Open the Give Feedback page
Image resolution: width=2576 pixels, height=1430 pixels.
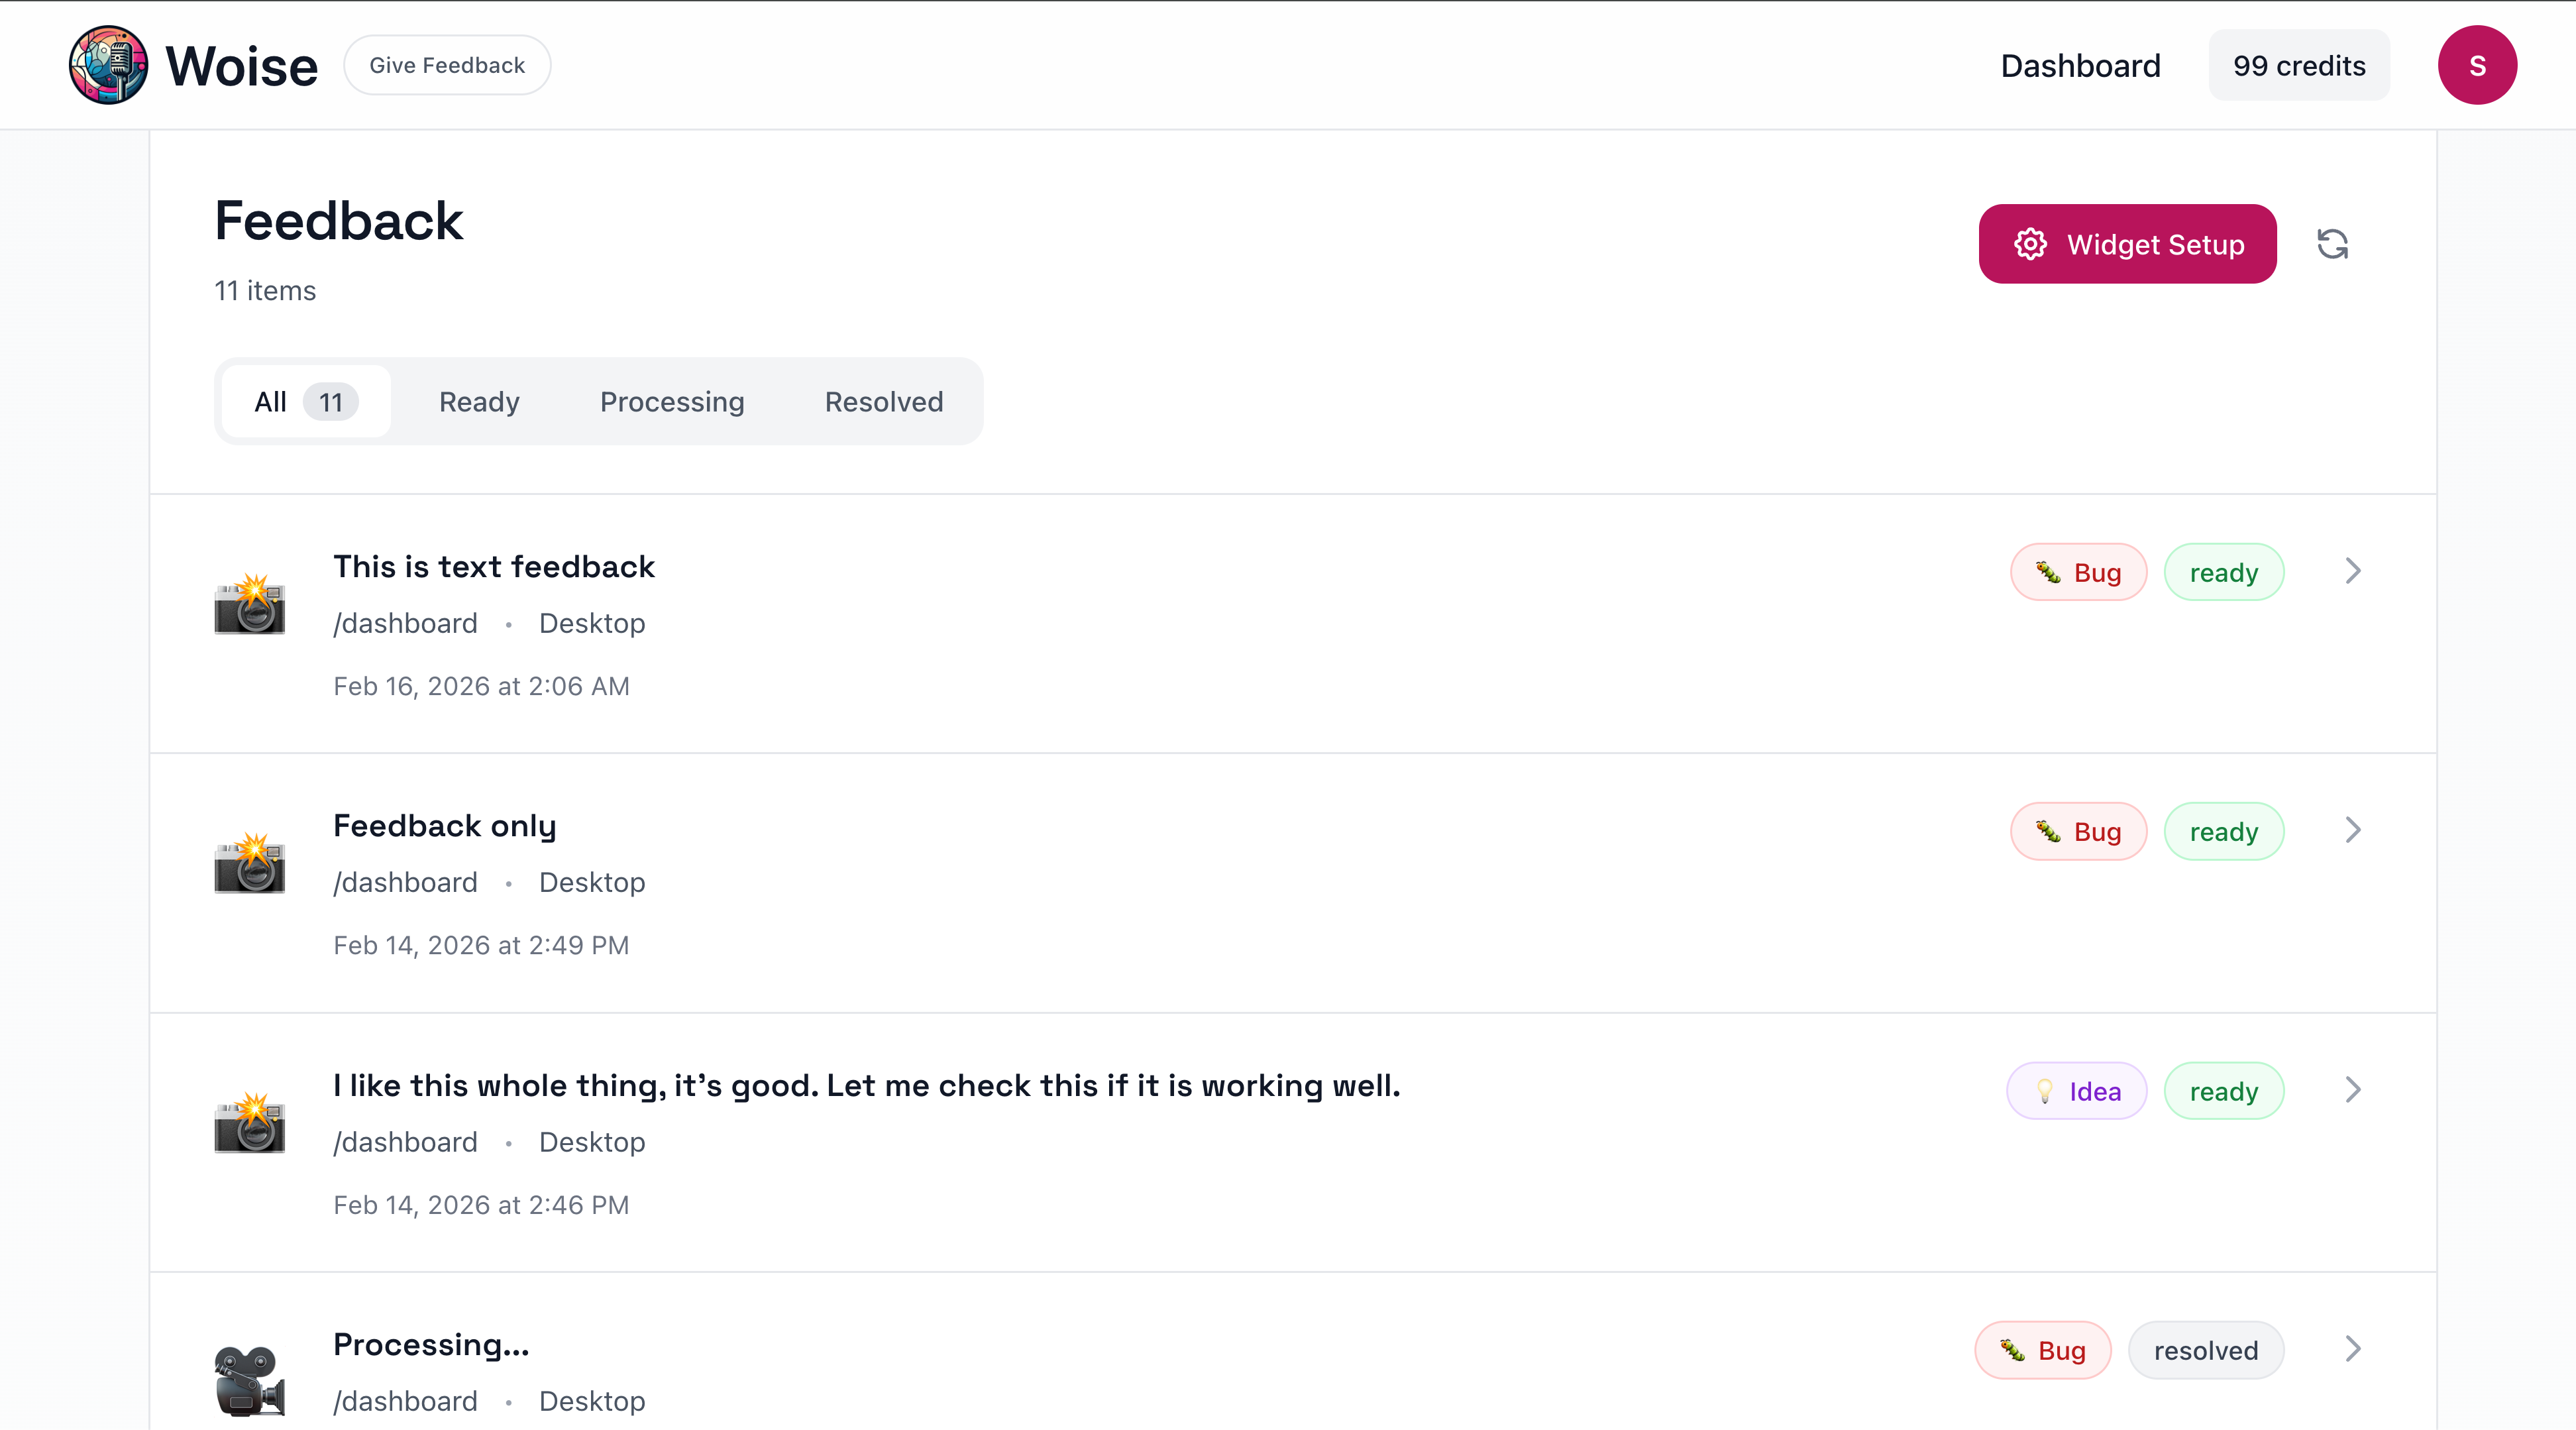447,64
